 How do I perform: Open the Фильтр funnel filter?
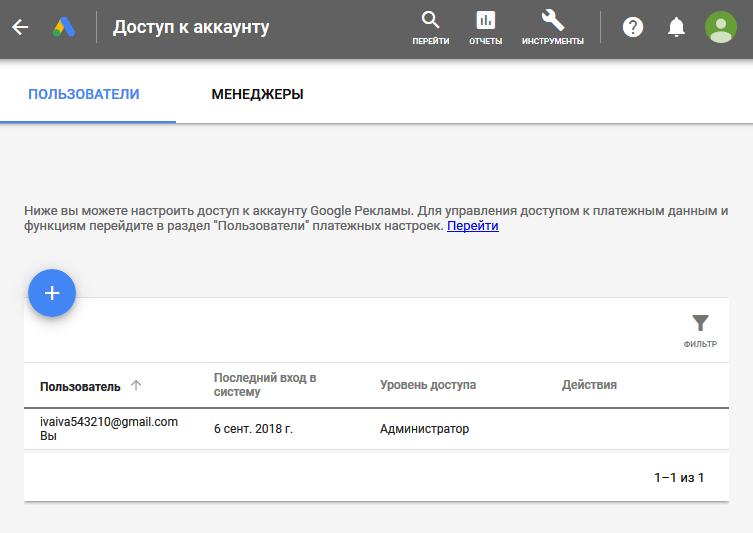click(700, 331)
